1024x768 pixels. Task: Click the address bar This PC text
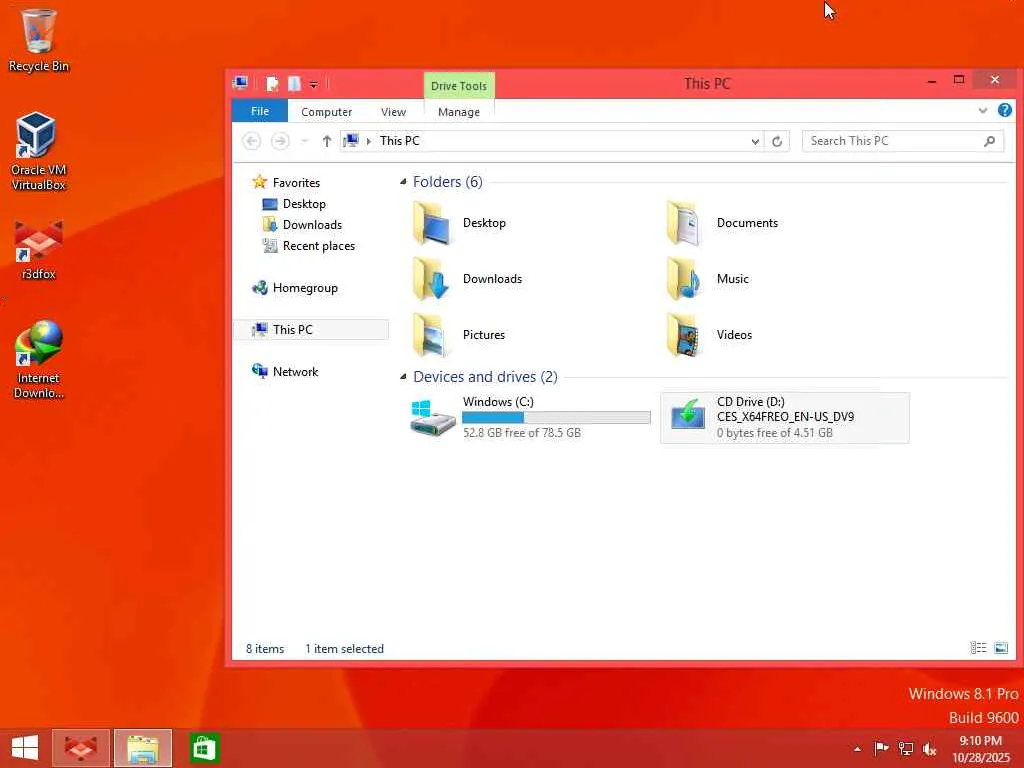click(x=400, y=140)
